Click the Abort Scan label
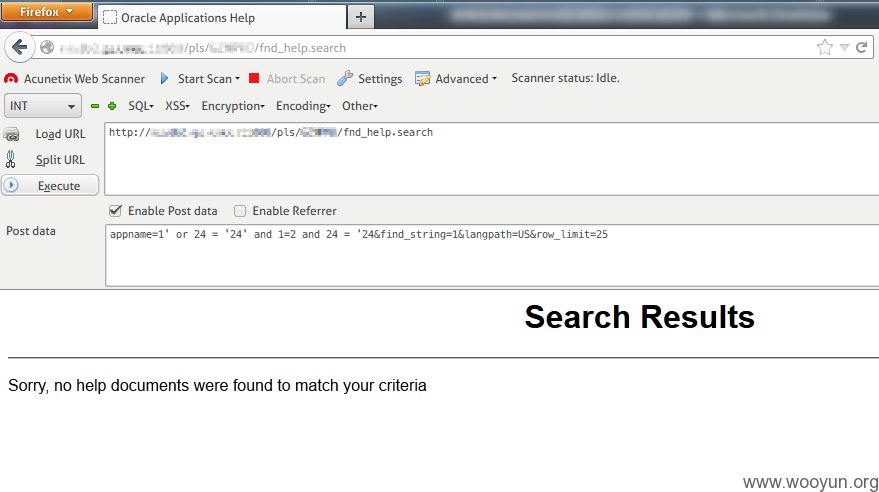Screen dimensions: 879x492 (296, 79)
